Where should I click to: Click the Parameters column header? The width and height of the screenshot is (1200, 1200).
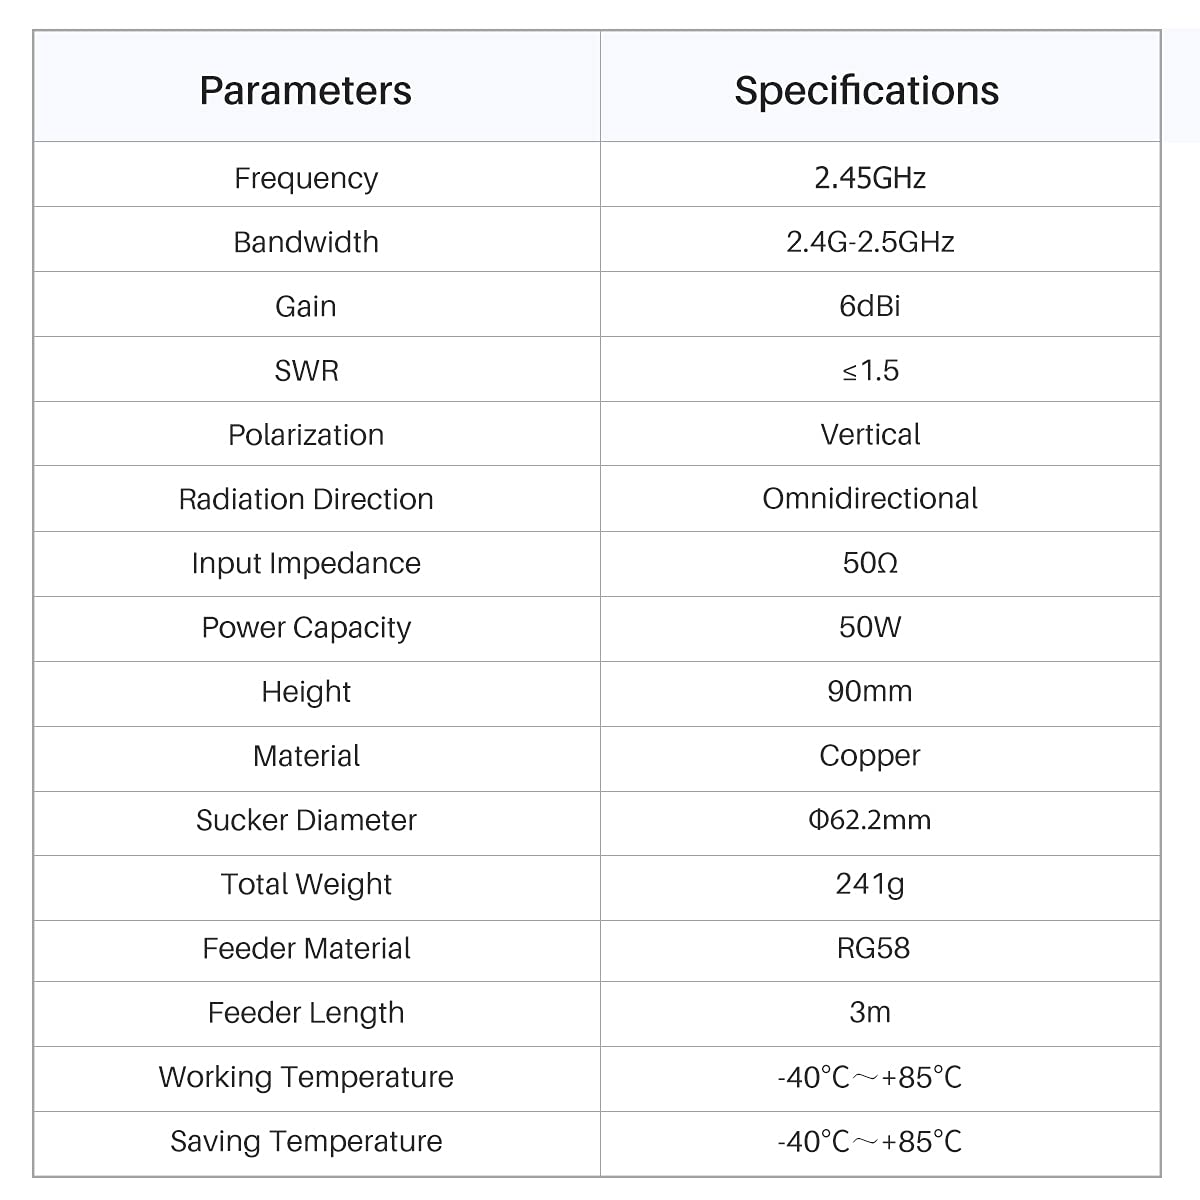pos(306,91)
